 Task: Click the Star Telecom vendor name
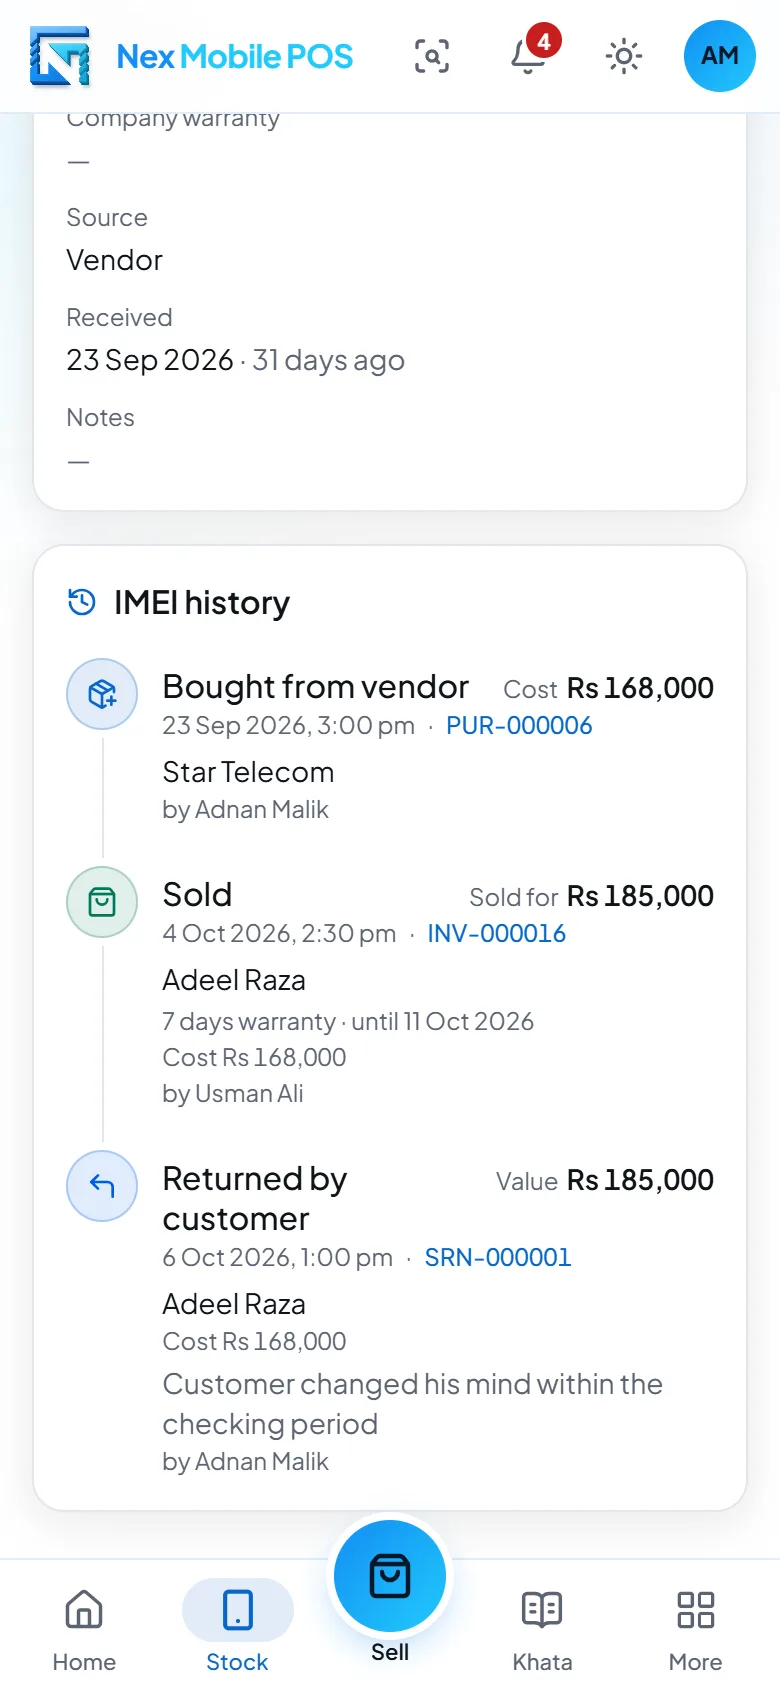coord(248,772)
